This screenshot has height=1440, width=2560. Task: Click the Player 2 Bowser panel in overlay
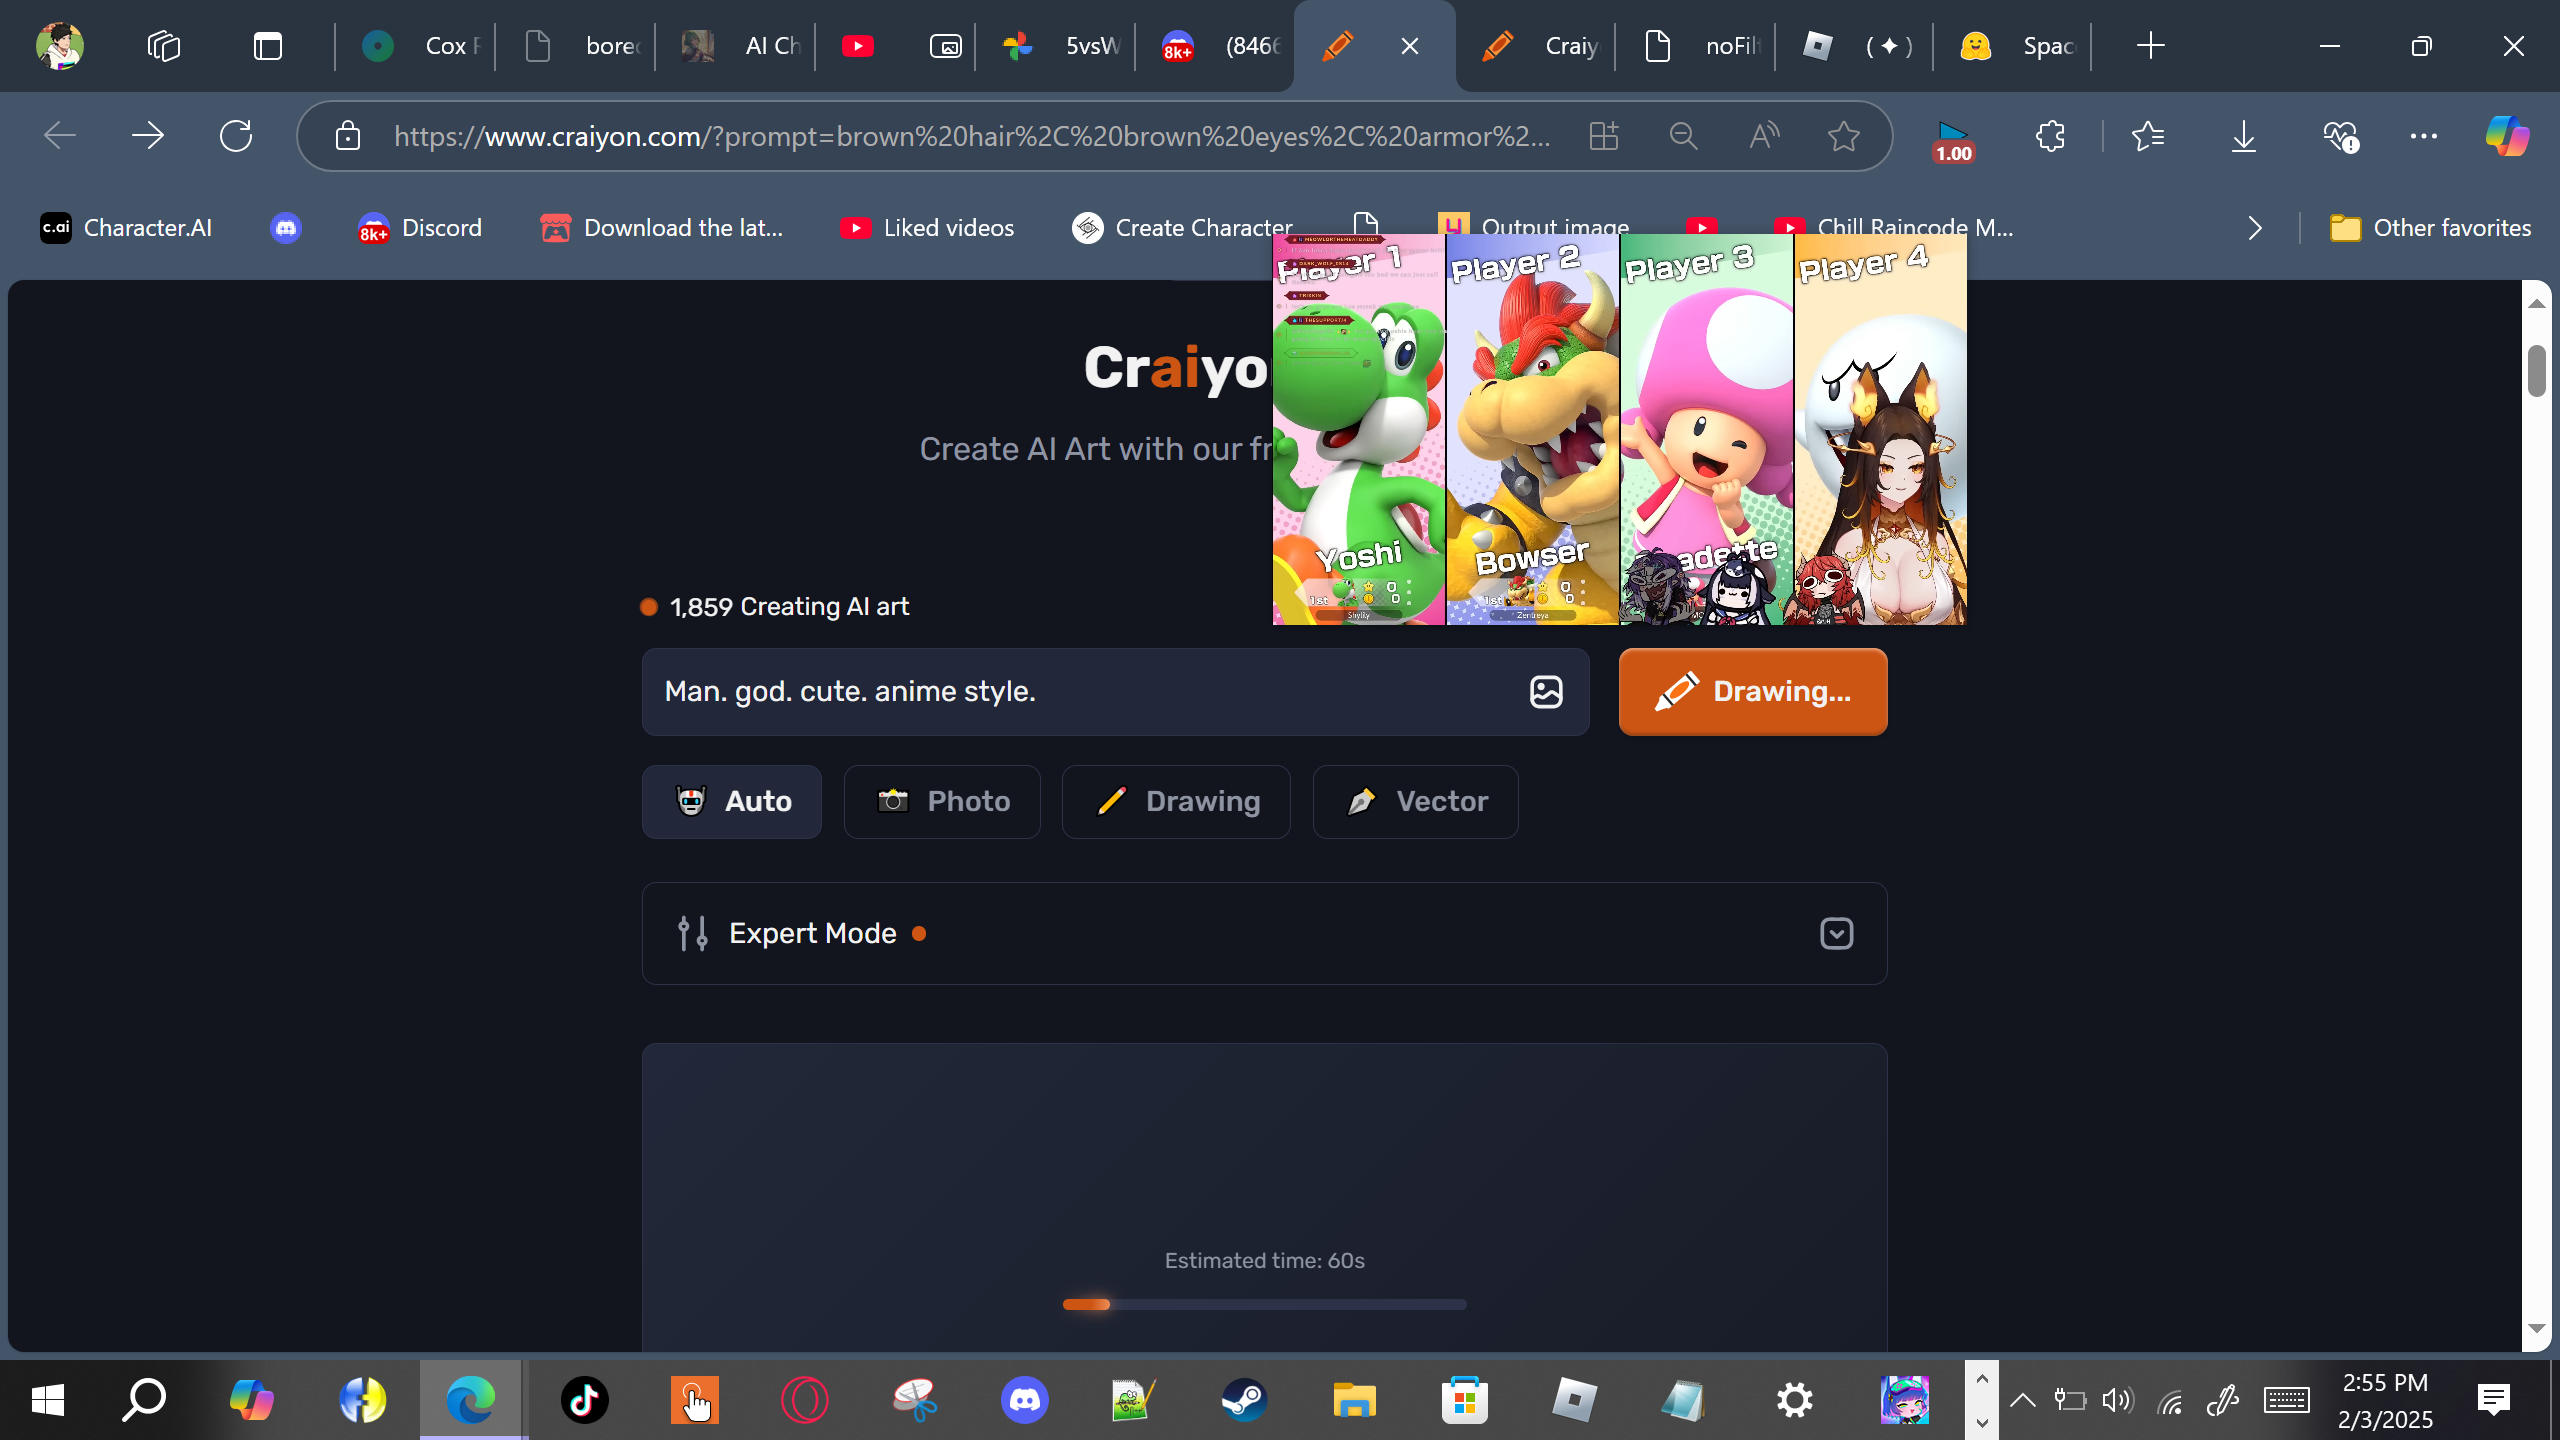tap(1533, 430)
